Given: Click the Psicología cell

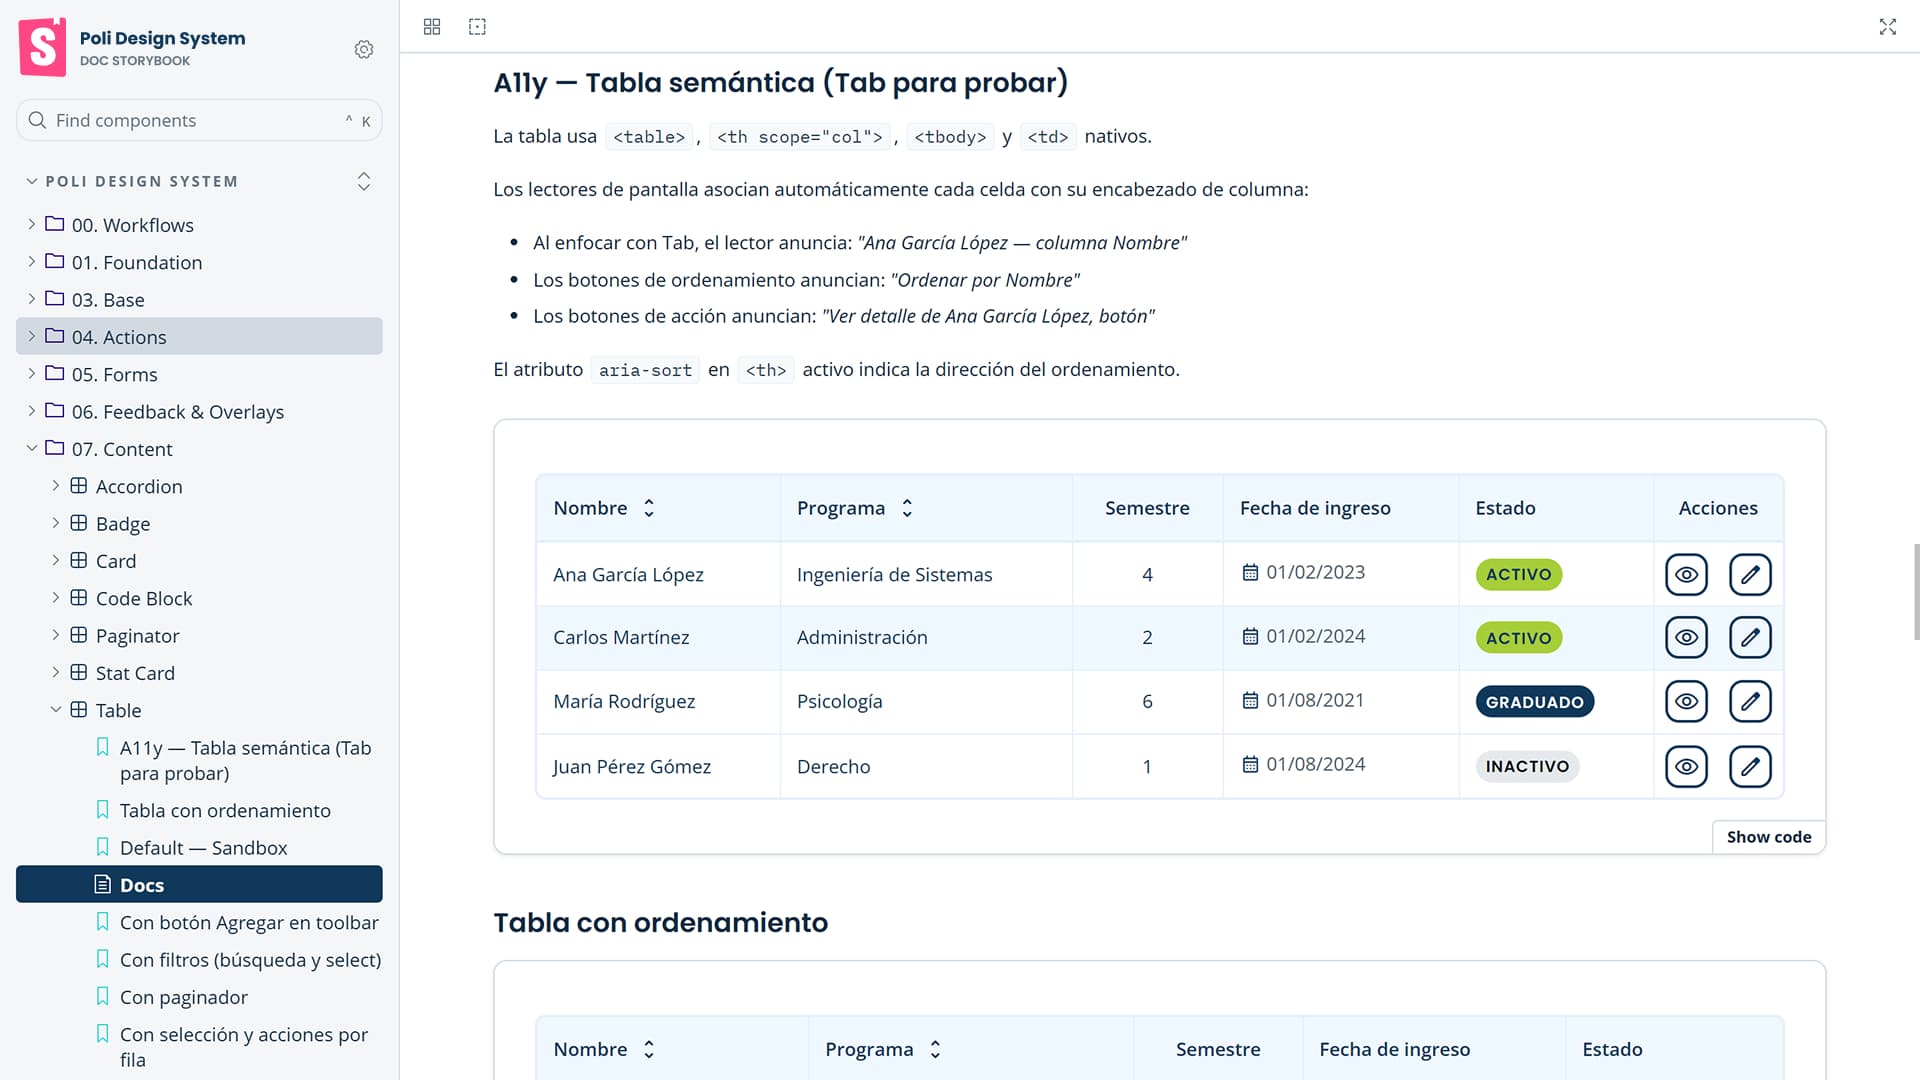Looking at the screenshot, I should point(926,701).
